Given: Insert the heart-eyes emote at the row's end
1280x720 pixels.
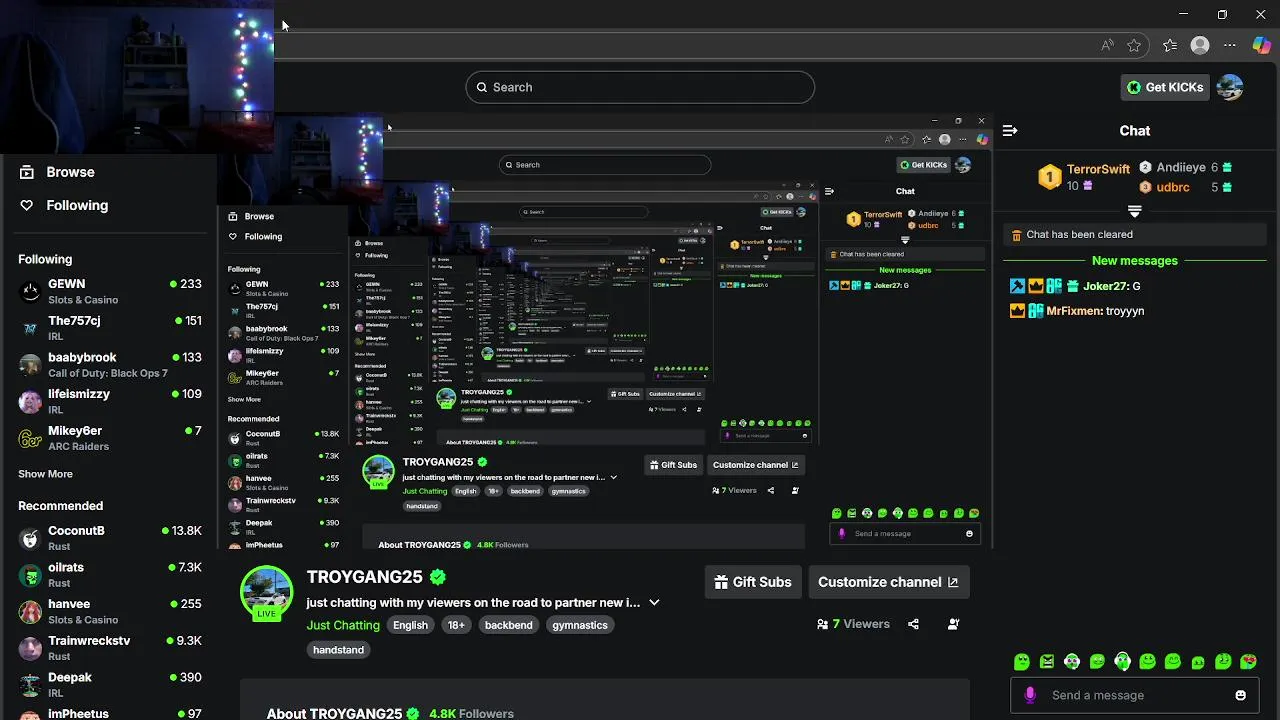Looking at the screenshot, I should pyautogui.click(x=1248, y=662).
